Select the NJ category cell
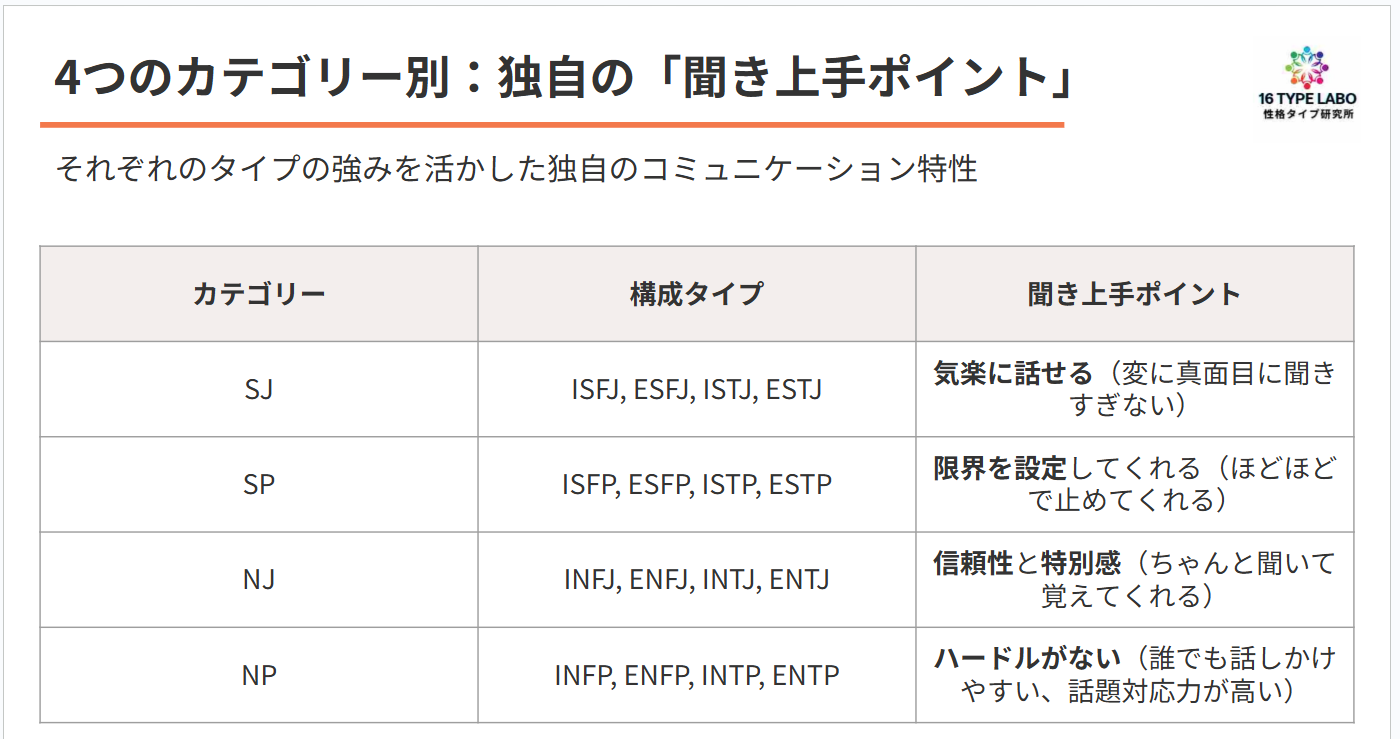 (259, 580)
